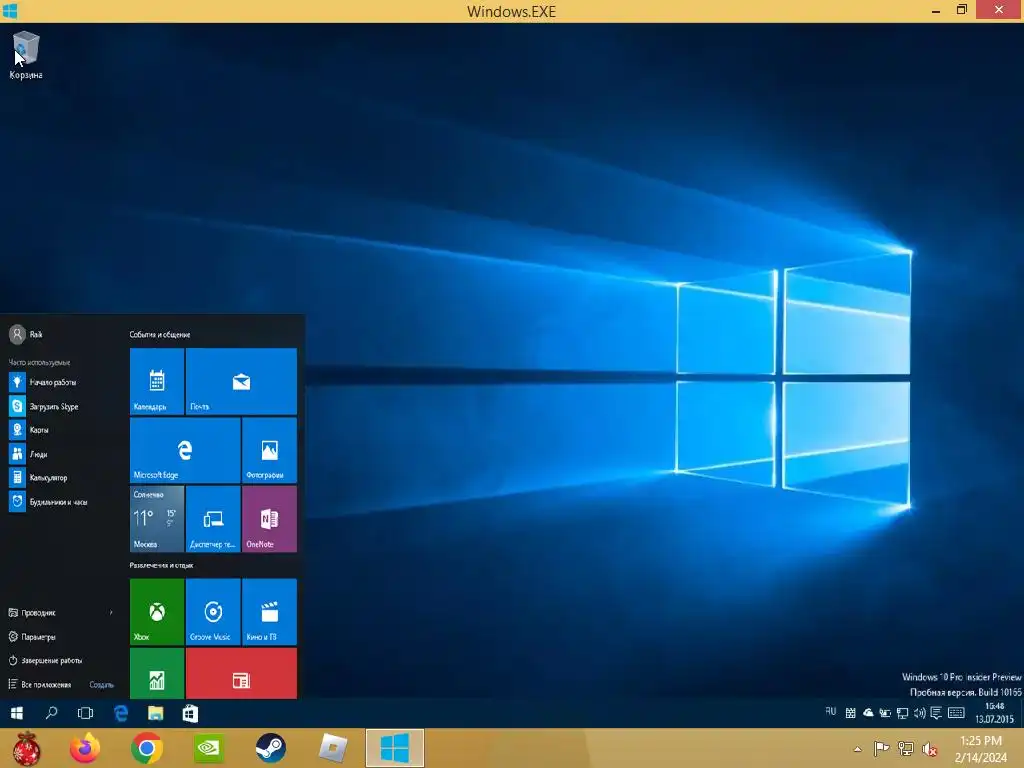Image resolution: width=1024 pixels, height=768 pixels.
Task: Open the touch keyboard tray icon
Action: tap(956, 713)
